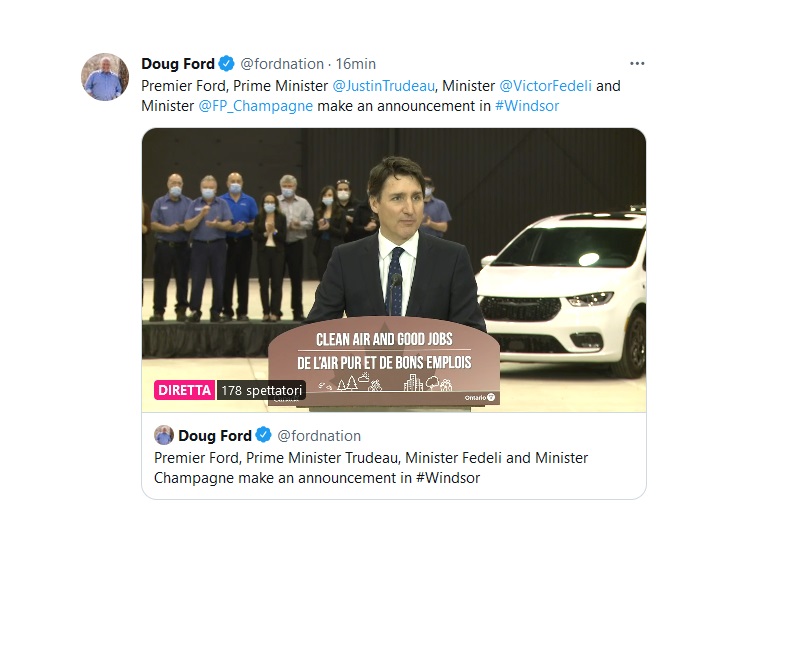Click the blue verified badge beside Doug Ford
Screen dimensions: 788x651
coord(227,63)
